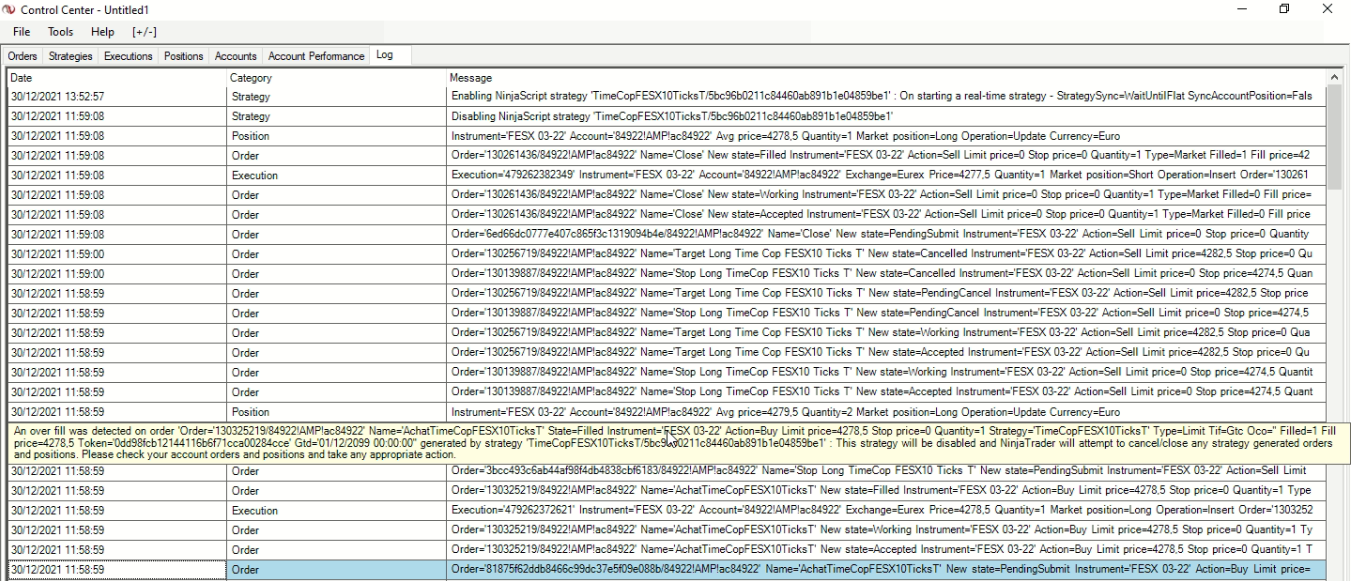Screen dimensions: 1351x581
Task: Select the 'Close' order message with state PendingSubmit
Action: [887, 233]
